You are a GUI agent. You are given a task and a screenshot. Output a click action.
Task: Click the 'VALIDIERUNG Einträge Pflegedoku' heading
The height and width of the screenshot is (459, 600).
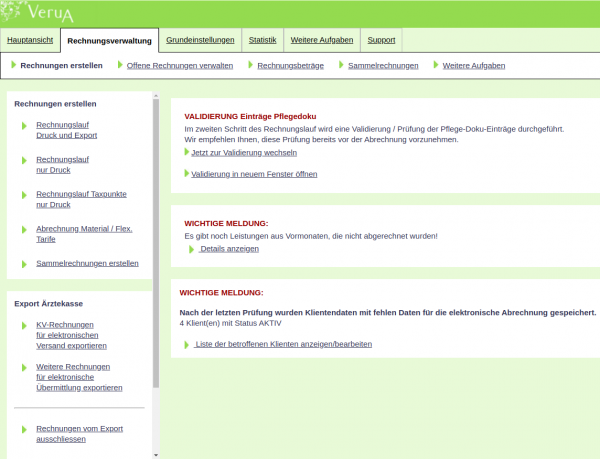[250, 116]
